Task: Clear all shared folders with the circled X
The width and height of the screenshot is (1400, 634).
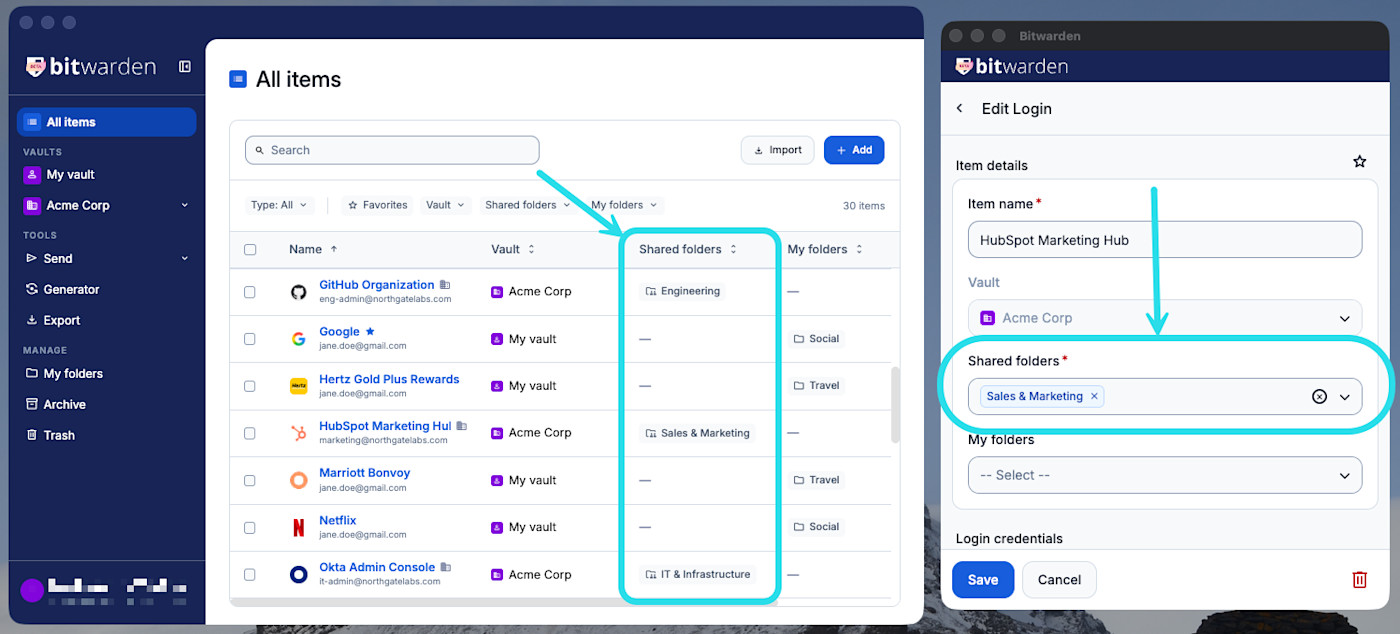Action: pyautogui.click(x=1319, y=396)
